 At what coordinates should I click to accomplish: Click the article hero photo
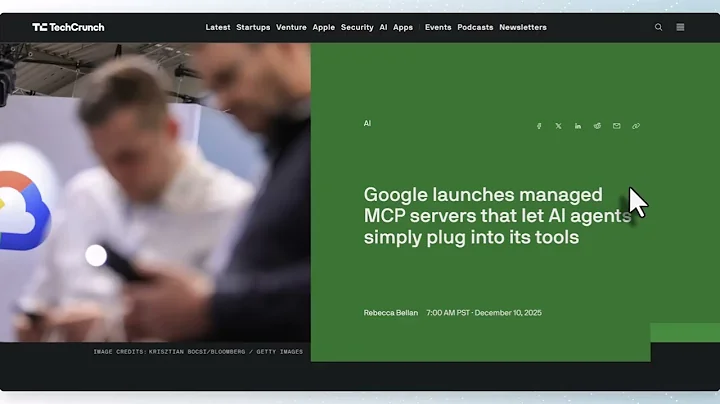click(x=155, y=192)
